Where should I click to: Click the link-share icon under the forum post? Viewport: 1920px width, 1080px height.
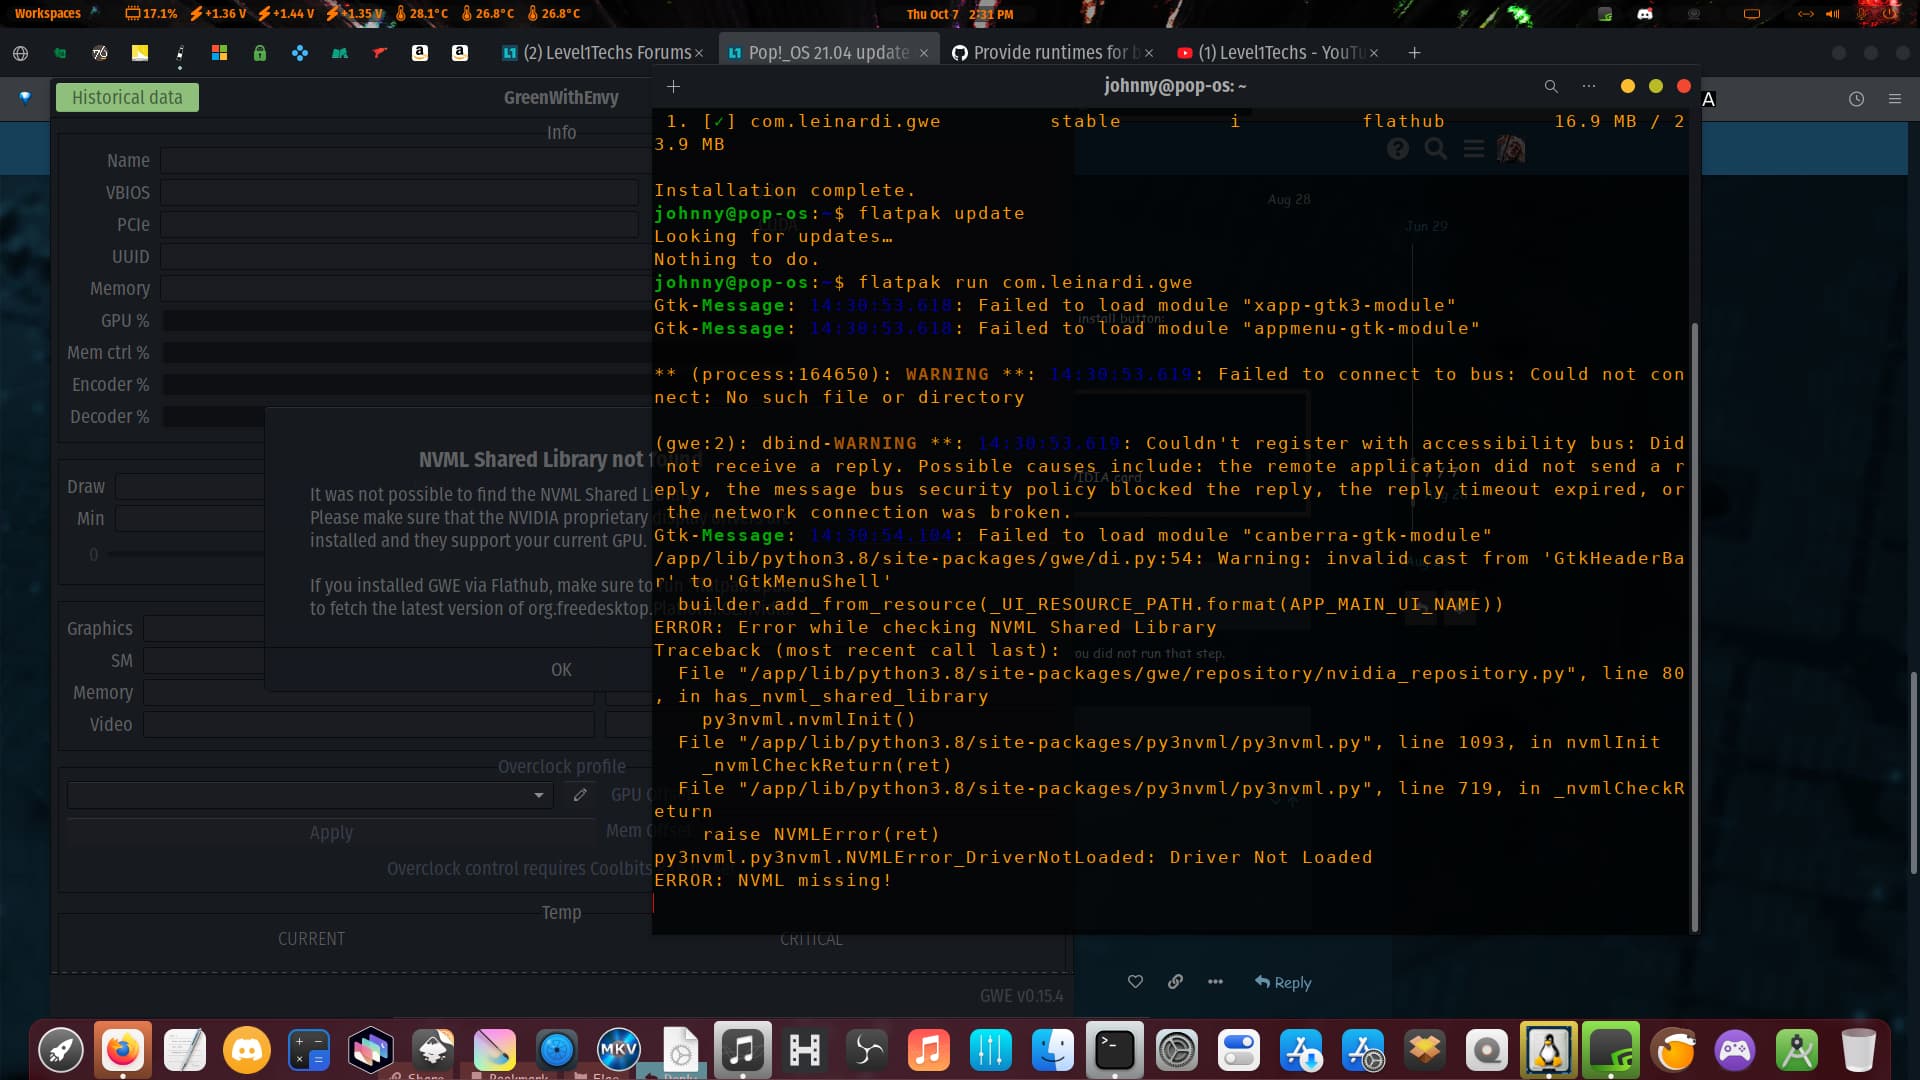1175,981
